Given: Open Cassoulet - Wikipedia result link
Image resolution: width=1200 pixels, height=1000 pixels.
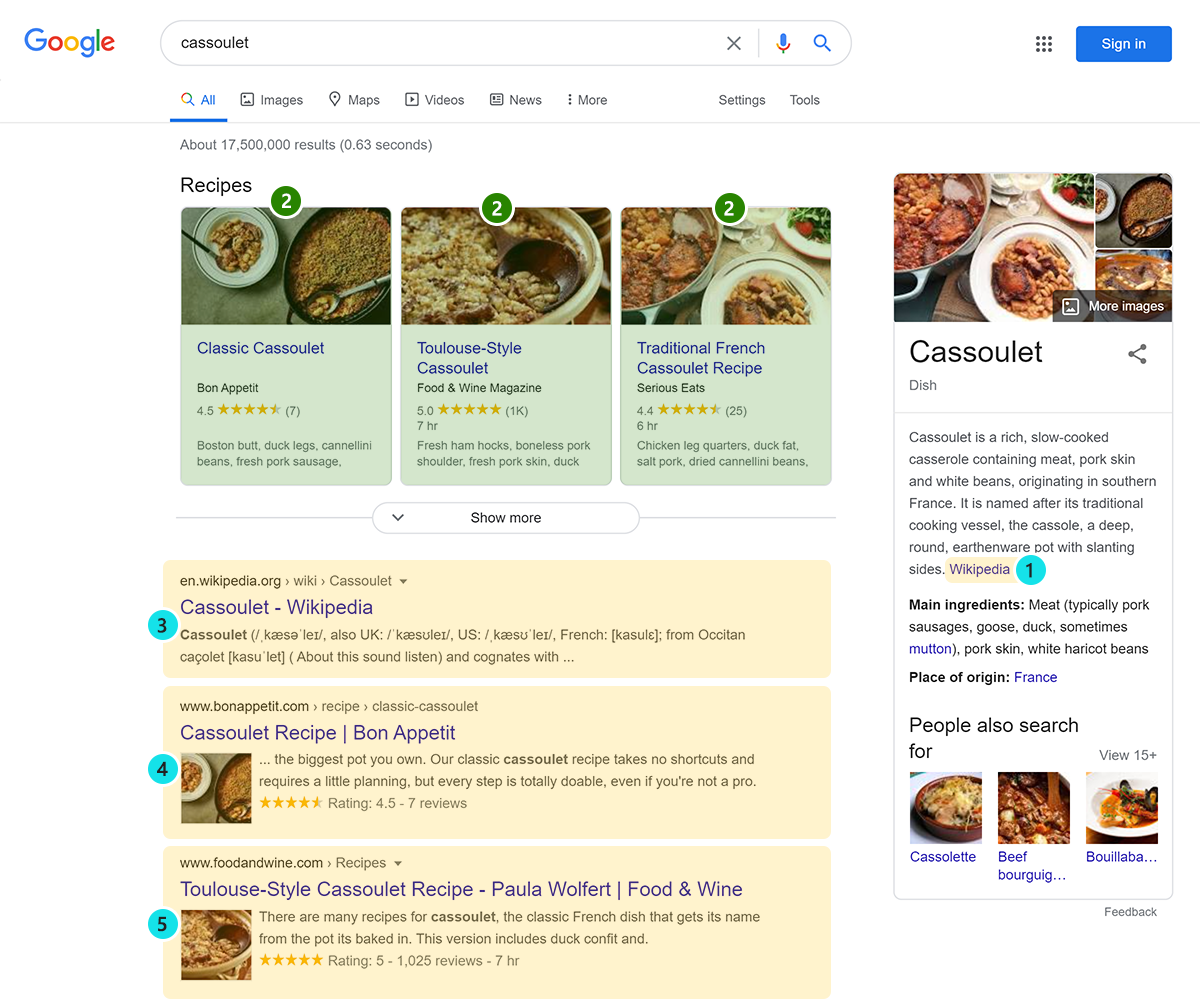Looking at the screenshot, I should point(276,607).
